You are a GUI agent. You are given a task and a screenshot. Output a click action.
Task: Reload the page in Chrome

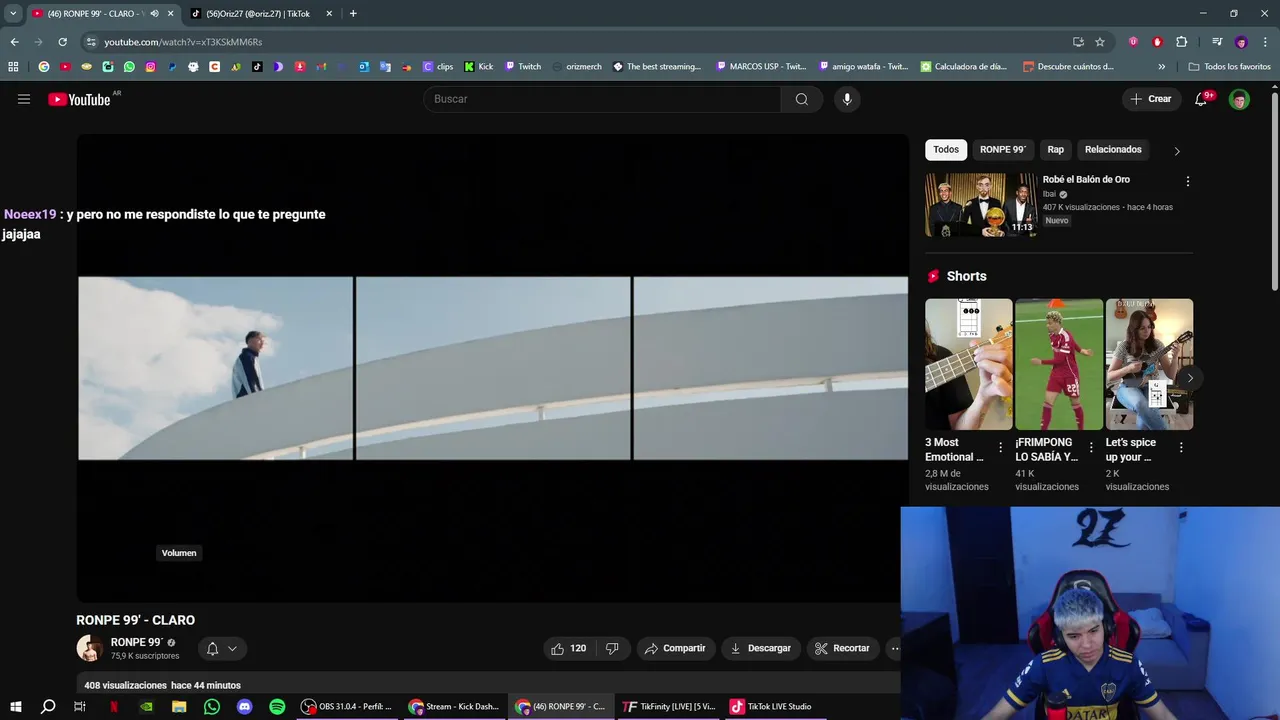click(x=62, y=42)
